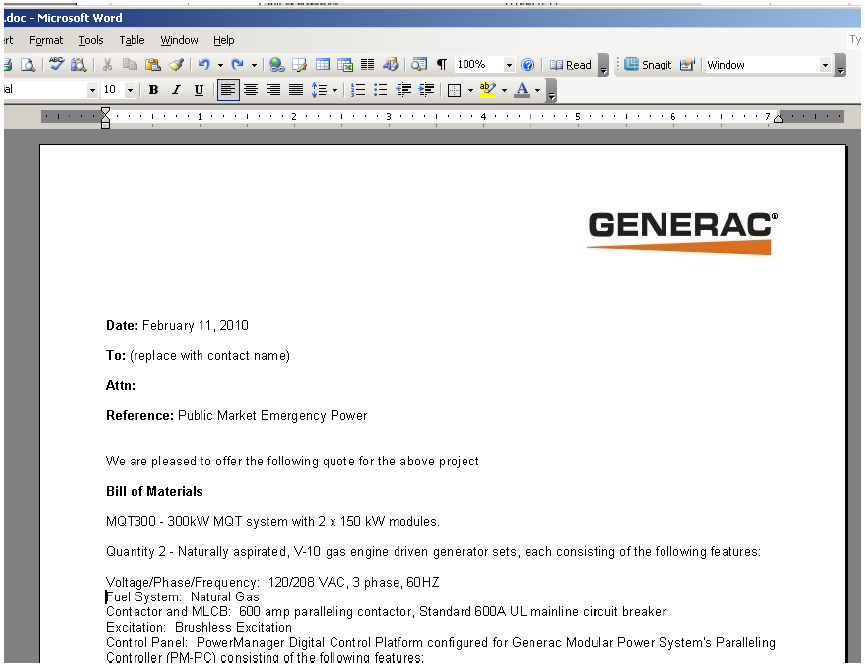Click into the Zoom percentage field
This screenshot has height=669, width=865.
coord(478,65)
